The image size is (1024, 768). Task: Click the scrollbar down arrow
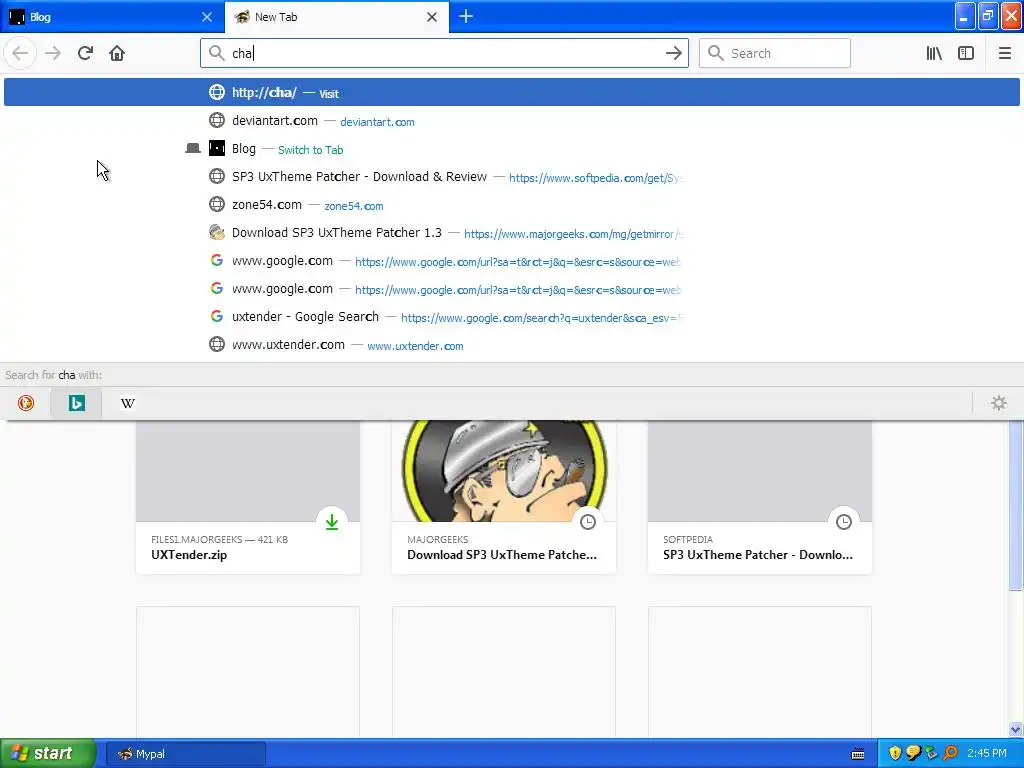point(1016,729)
